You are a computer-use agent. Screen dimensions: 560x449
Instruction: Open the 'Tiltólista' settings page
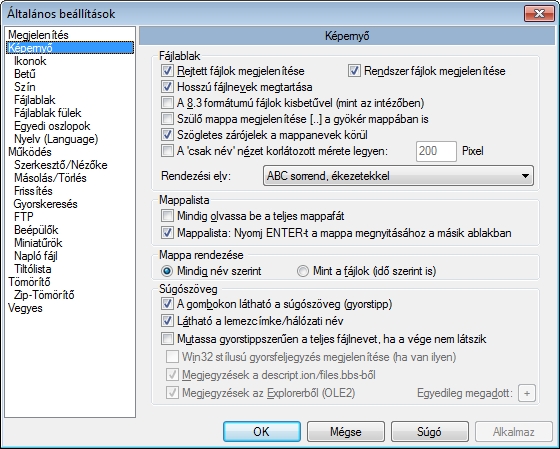(x=32, y=269)
